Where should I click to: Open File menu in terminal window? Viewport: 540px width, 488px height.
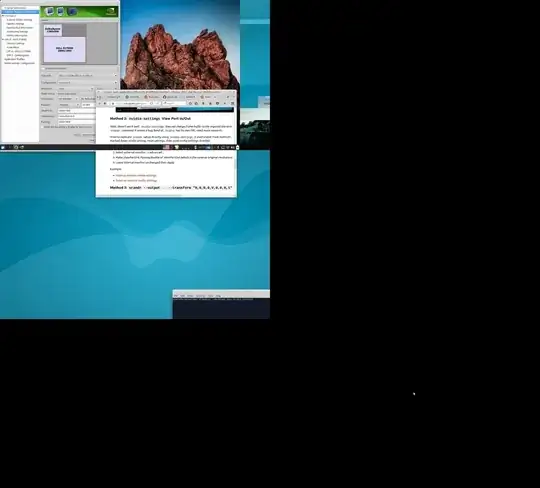point(176,296)
